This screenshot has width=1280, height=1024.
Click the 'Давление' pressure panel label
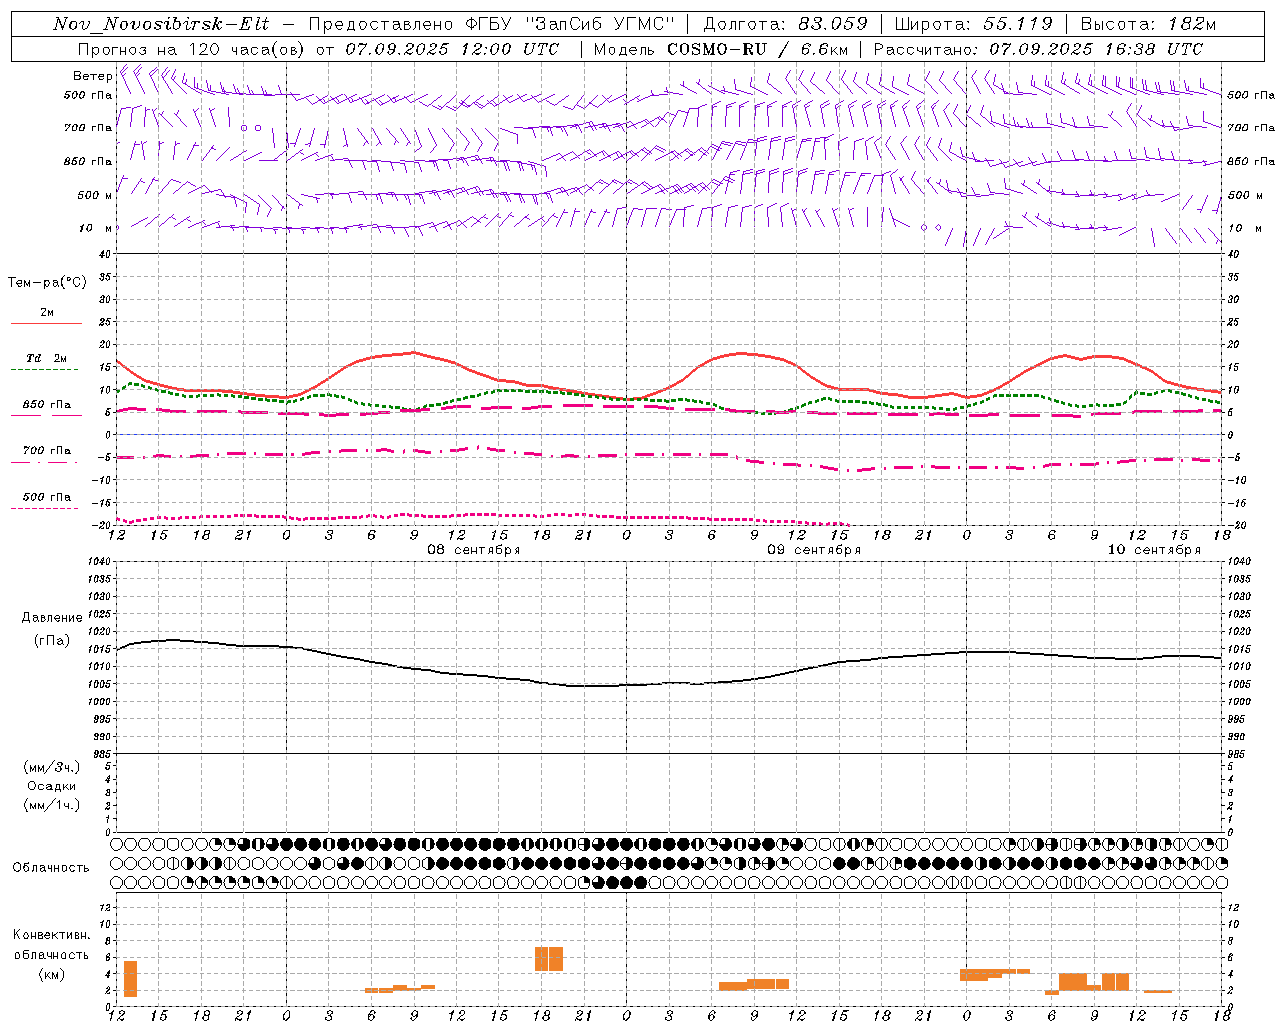click(52, 618)
